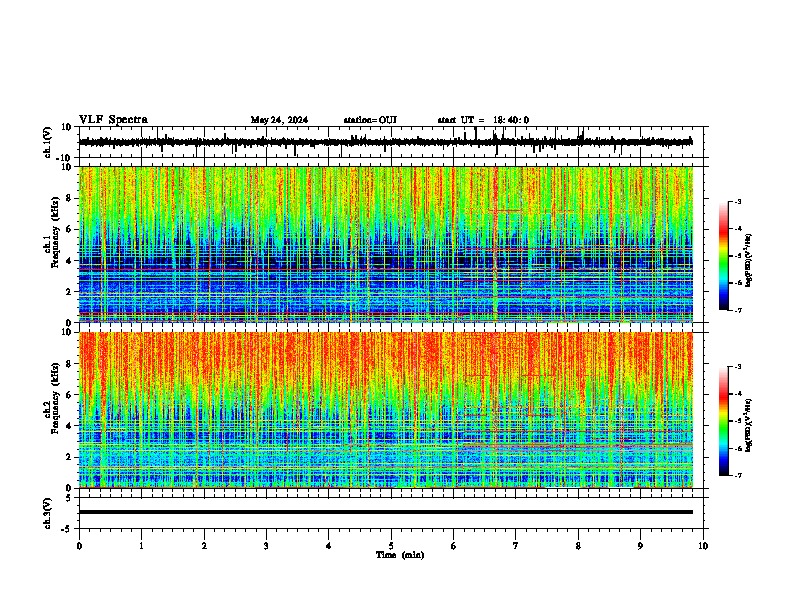Click the "1" tick on the time axis
Image resolution: width=792 pixels, height=612 pixels.
(x=141, y=546)
